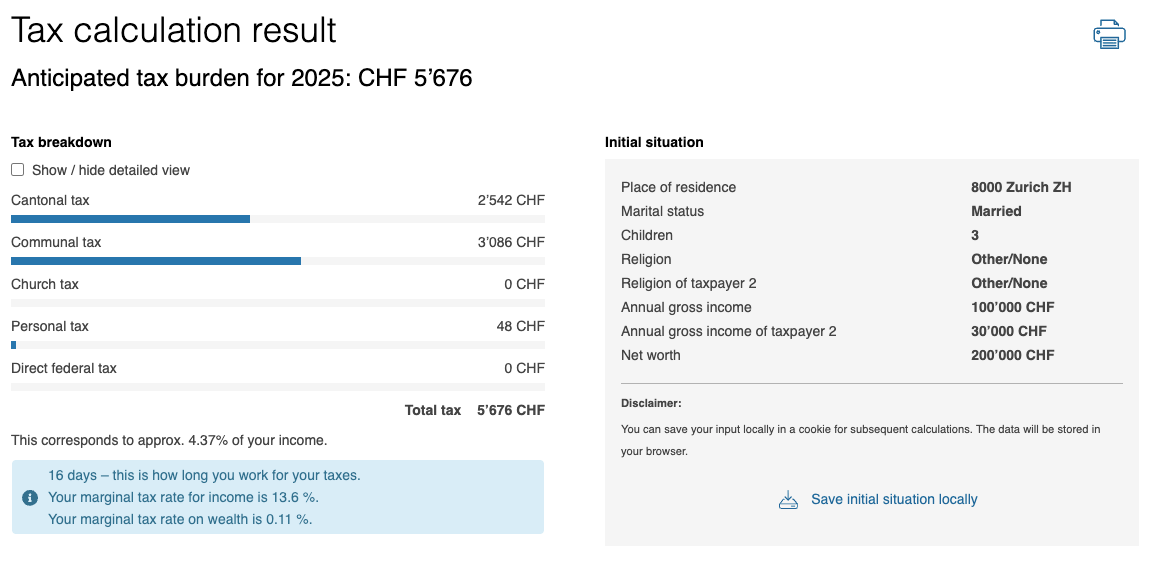
Task: Click the Show / hide detailed view label
Action: click(111, 170)
